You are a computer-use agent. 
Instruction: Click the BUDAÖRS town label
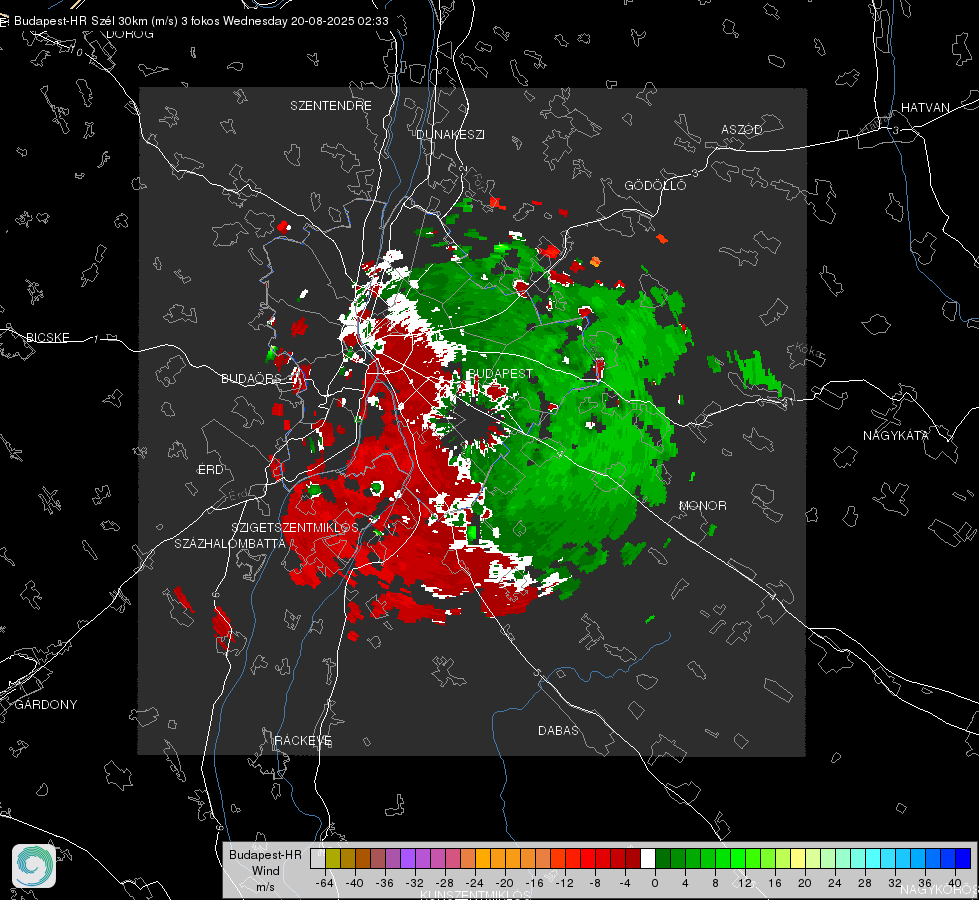[251, 379]
